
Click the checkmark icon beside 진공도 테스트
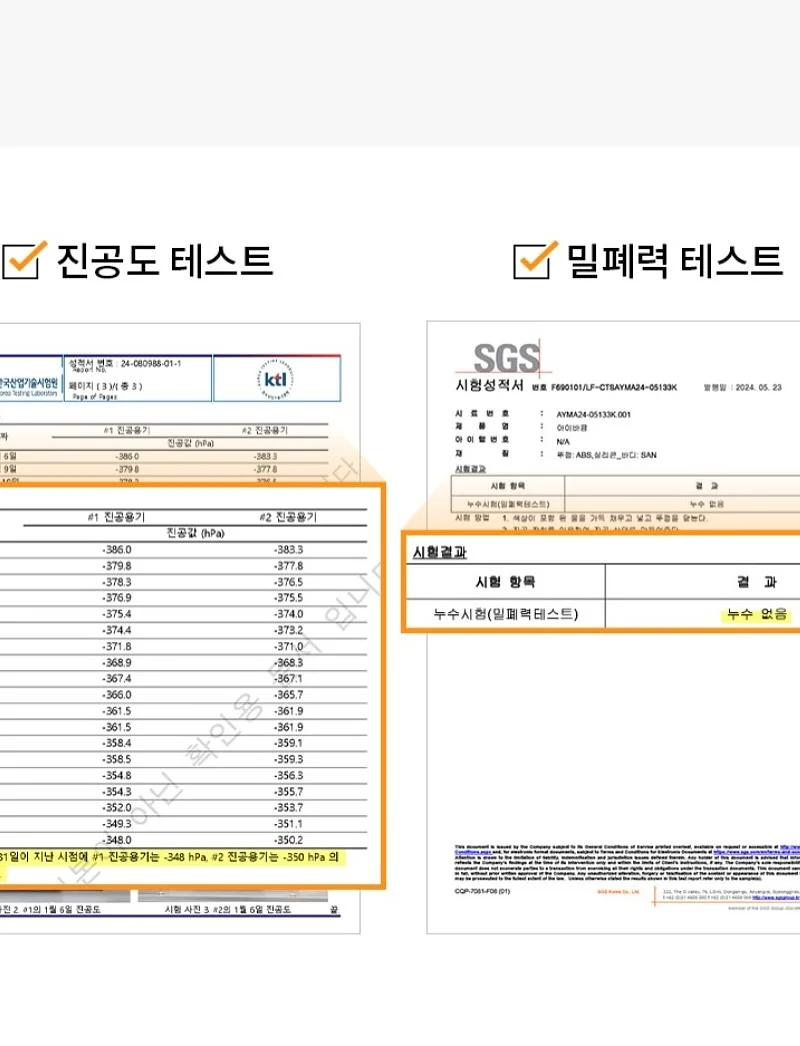pos(24,259)
